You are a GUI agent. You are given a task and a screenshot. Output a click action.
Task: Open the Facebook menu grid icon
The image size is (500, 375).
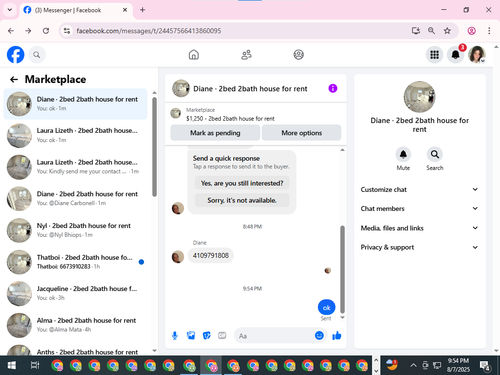pos(434,55)
